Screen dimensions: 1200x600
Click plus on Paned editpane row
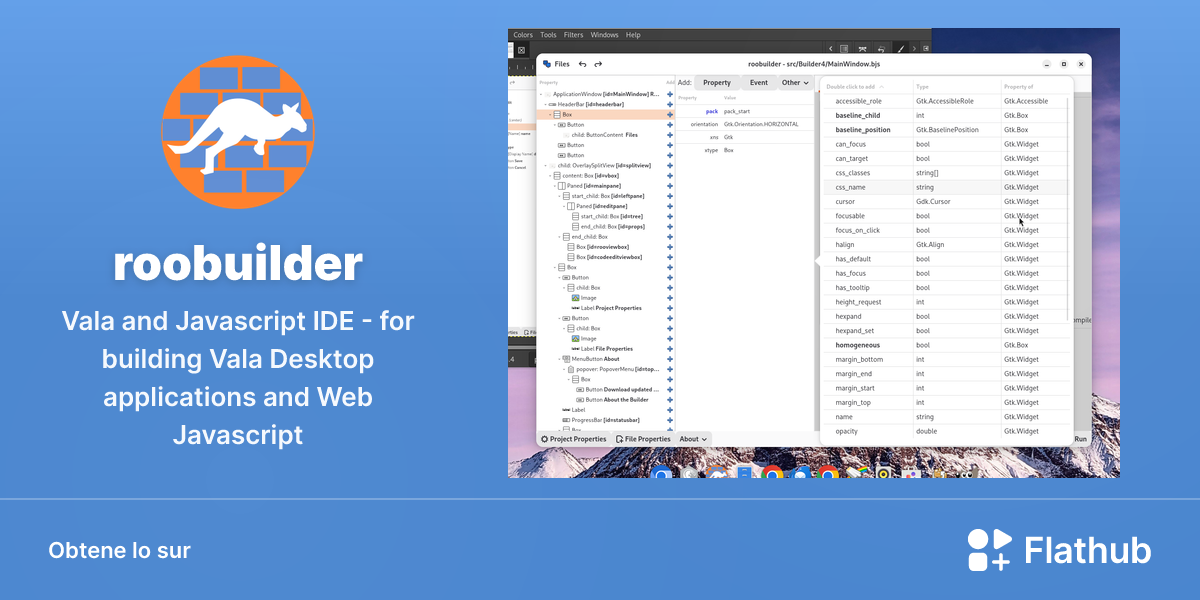(670, 206)
